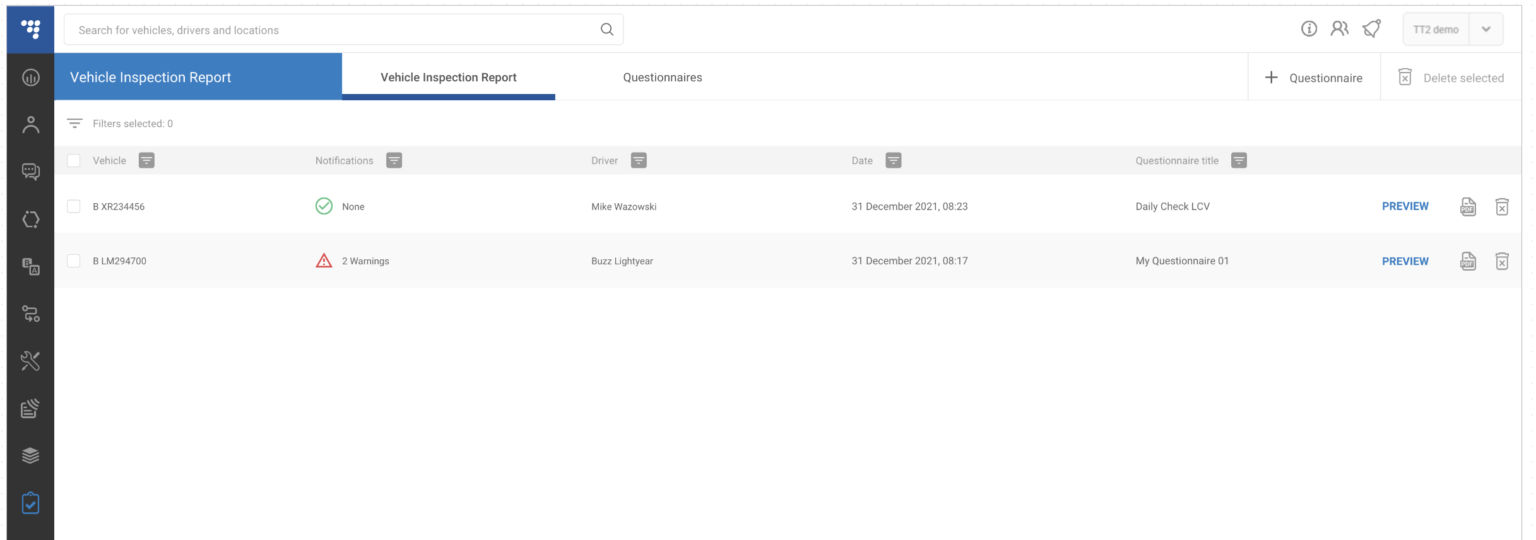Preview the My Questionnaire 01 report
Image resolution: width=1536 pixels, height=540 pixels.
tap(1405, 261)
